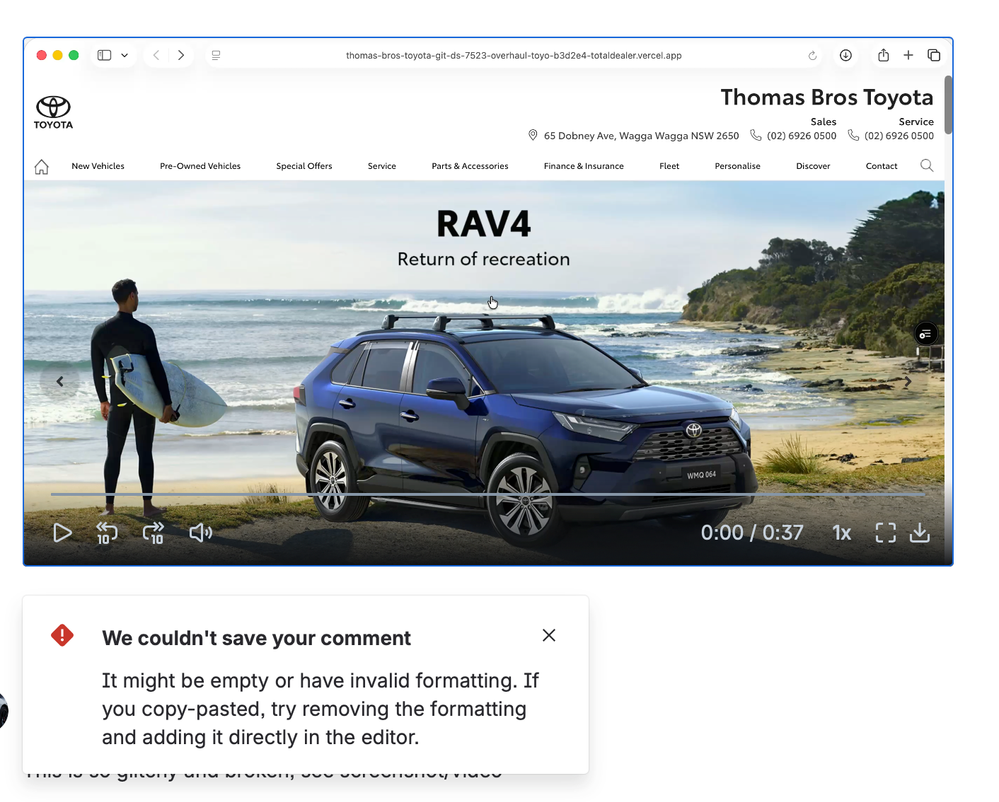Click the location pin address icon
The image size is (999, 802).
click(x=533, y=135)
